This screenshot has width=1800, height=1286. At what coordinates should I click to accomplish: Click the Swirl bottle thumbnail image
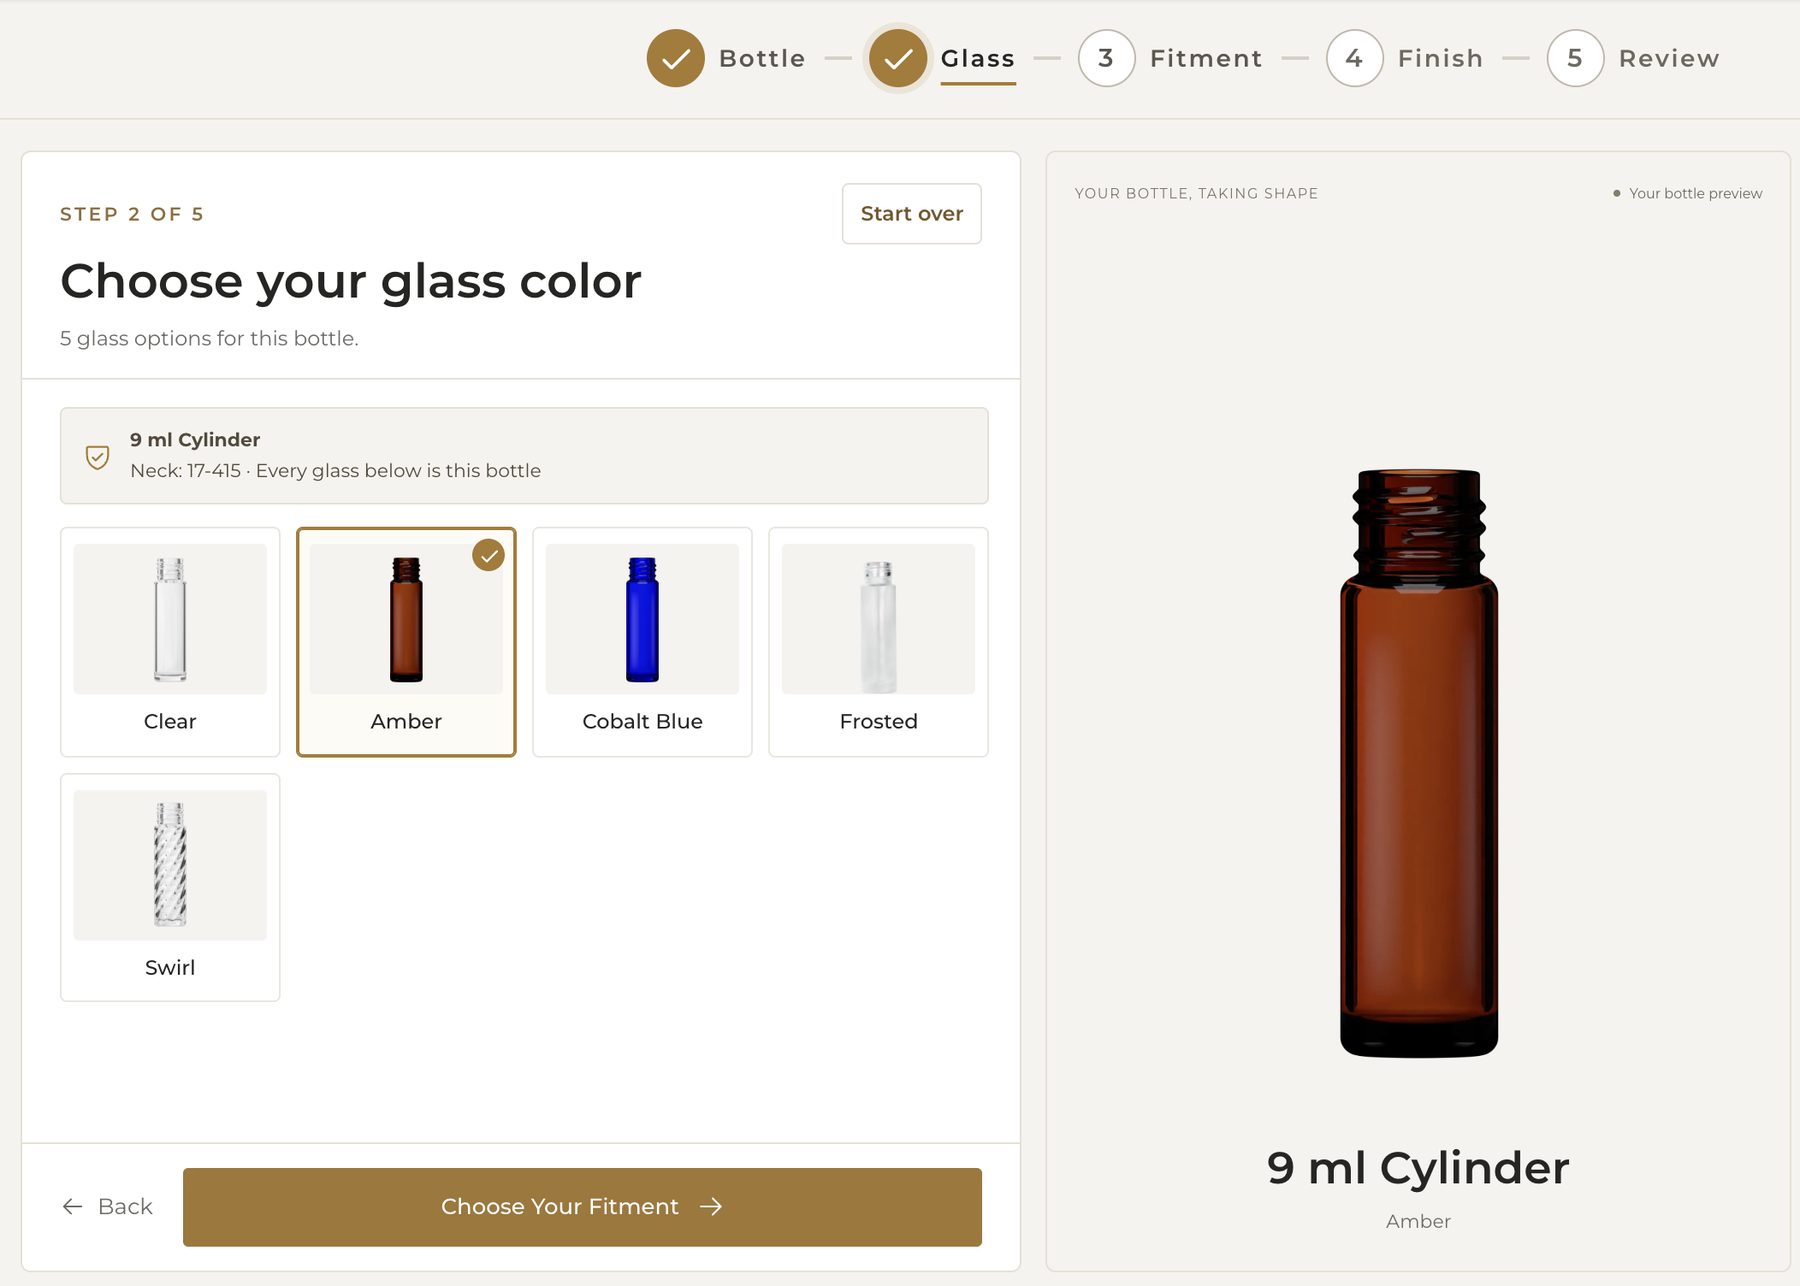tap(170, 865)
